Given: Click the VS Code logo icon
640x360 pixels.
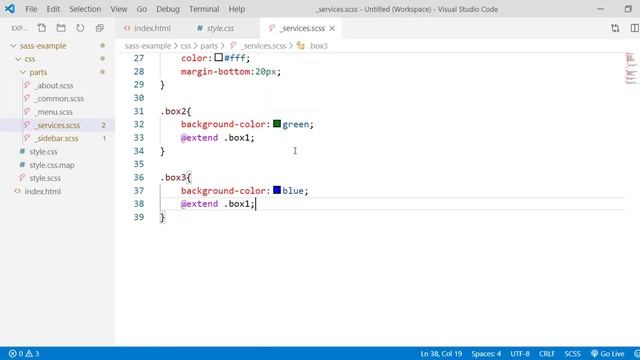Looking at the screenshot, I should tap(10, 9).
